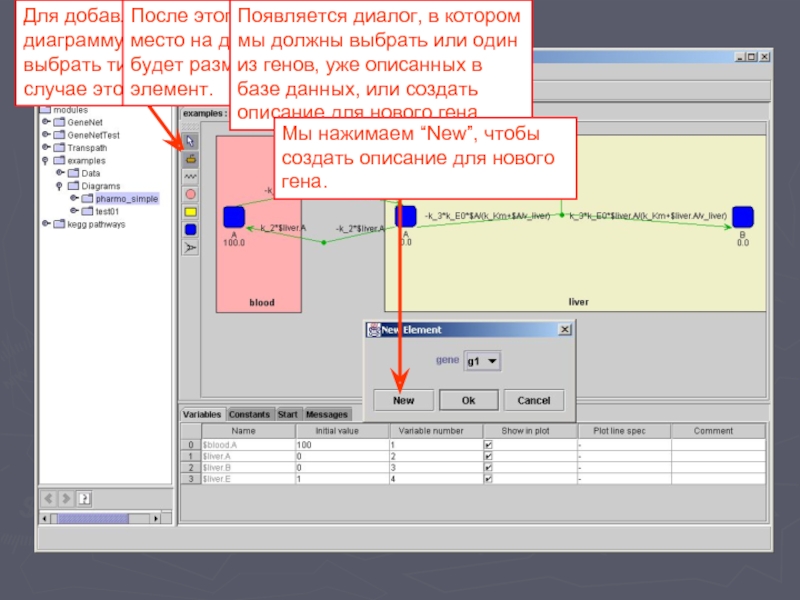Viewport: 800px width, 600px height.
Task: Expand the test01 tree node
Action: coord(74,211)
